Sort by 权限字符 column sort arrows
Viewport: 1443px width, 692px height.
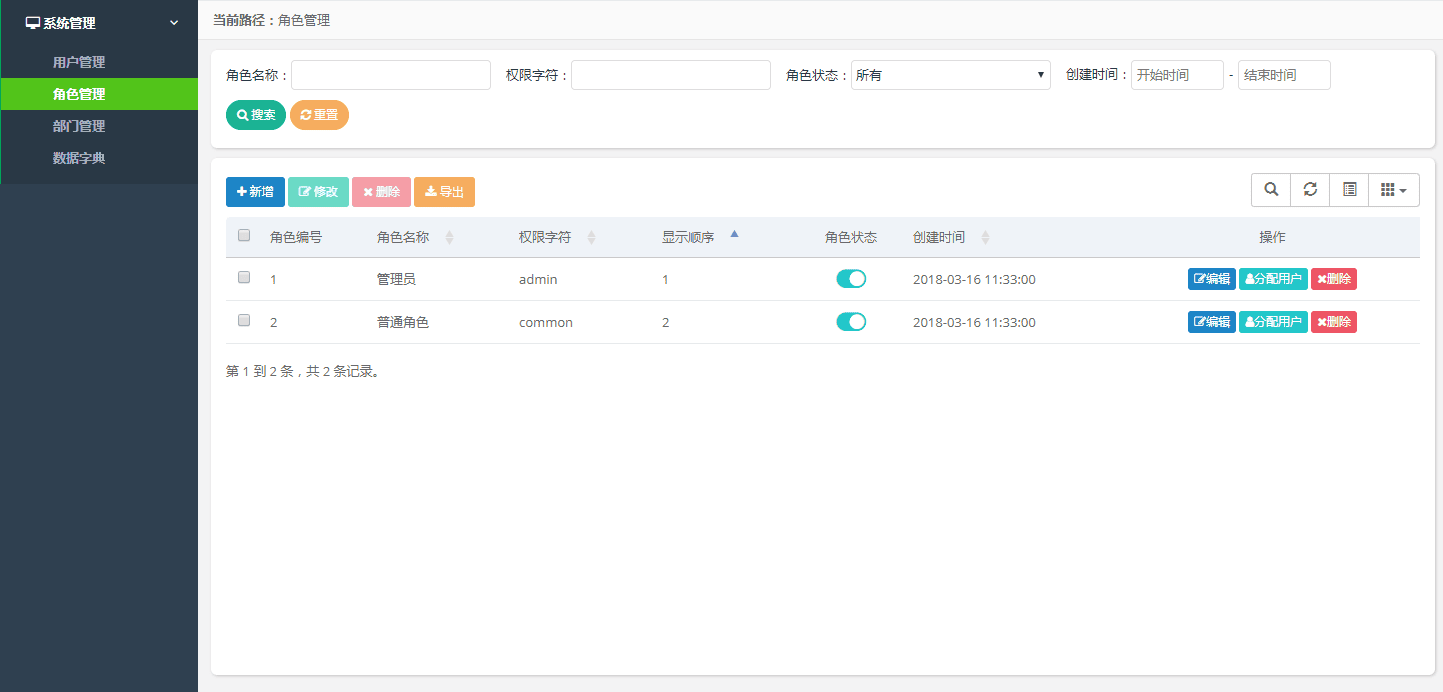(591, 238)
